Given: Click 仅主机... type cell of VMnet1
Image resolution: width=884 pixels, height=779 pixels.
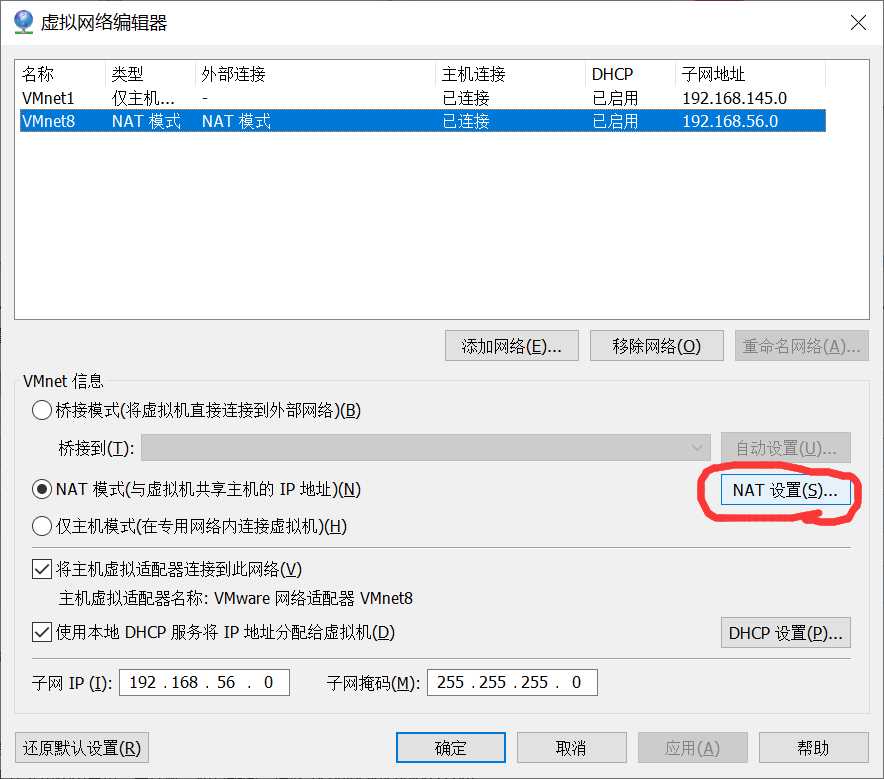Looking at the screenshot, I should [x=143, y=98].
